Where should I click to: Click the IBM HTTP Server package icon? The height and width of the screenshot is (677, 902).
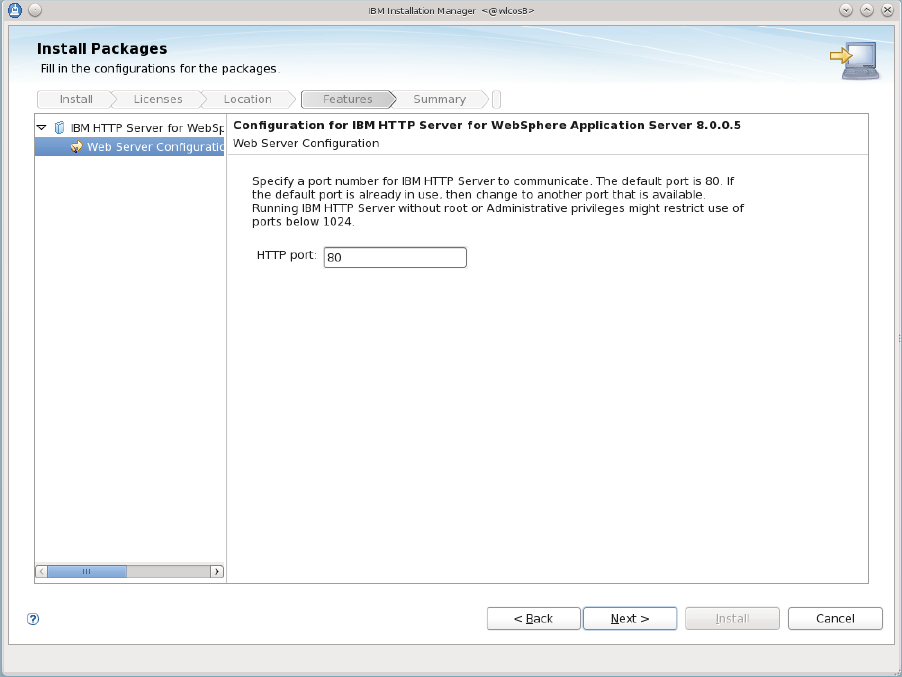tap(59, 128)
